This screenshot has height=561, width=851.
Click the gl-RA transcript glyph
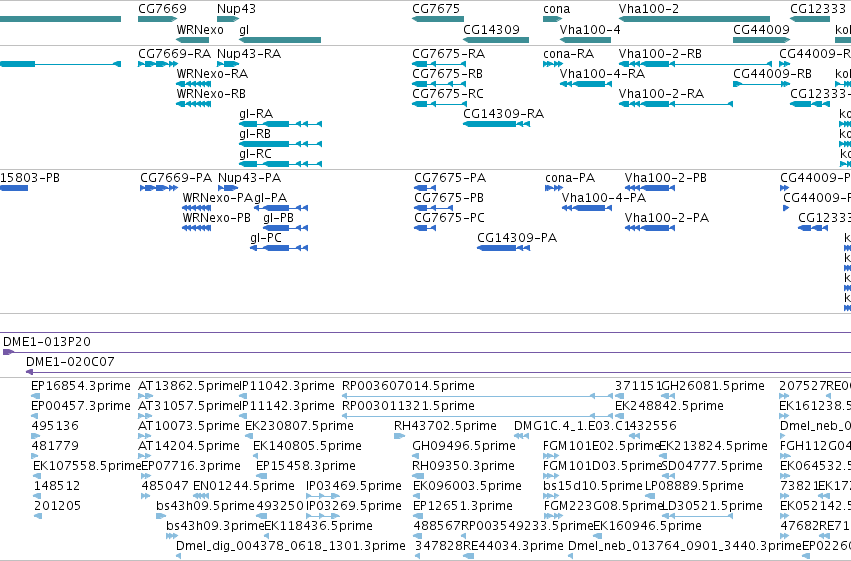tap(280, 124)
